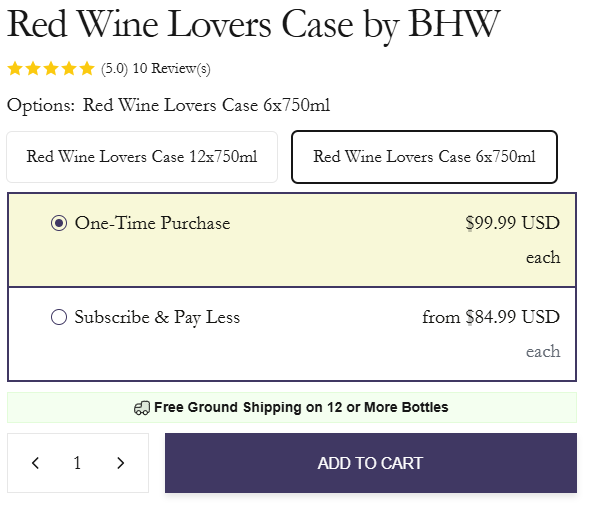Open the 10 Review(s) link
The height and width of the screenshot is (507, 606).
(x=171, y=69)
